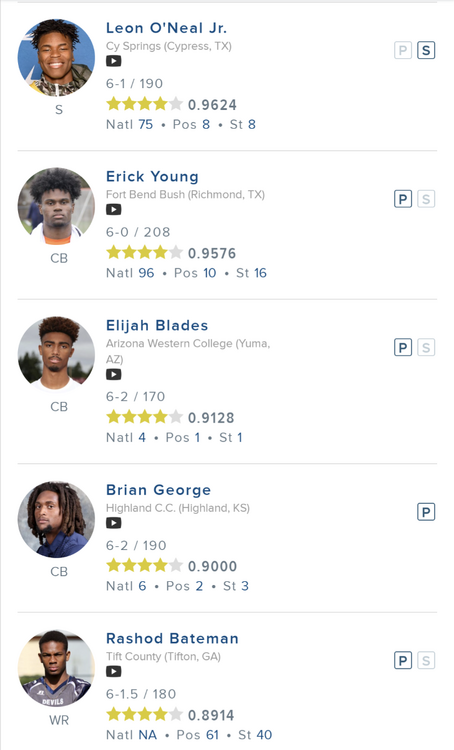Open Erick Young's profile photo
Image resolution: width=454 pixels, height=750 pixels.
56,207
